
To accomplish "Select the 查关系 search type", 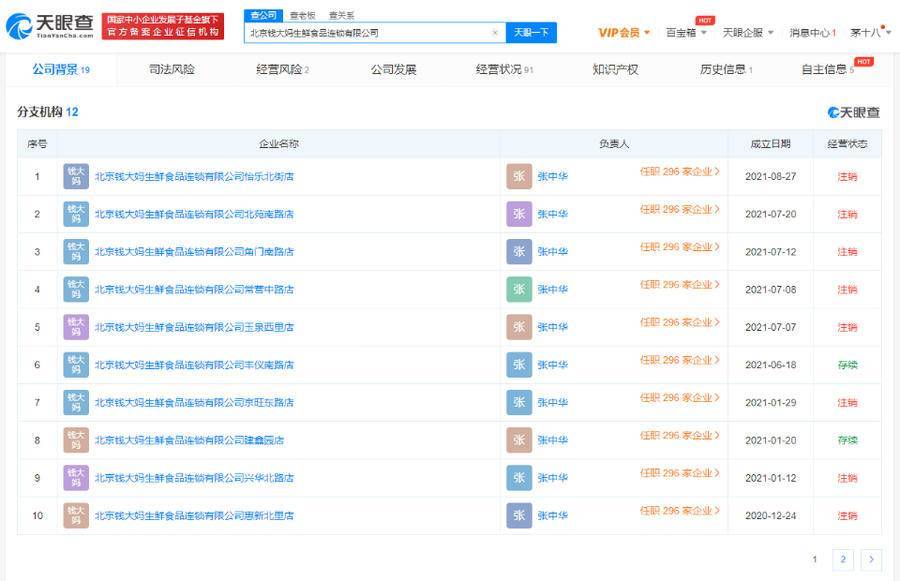I will tap(341, 15).
